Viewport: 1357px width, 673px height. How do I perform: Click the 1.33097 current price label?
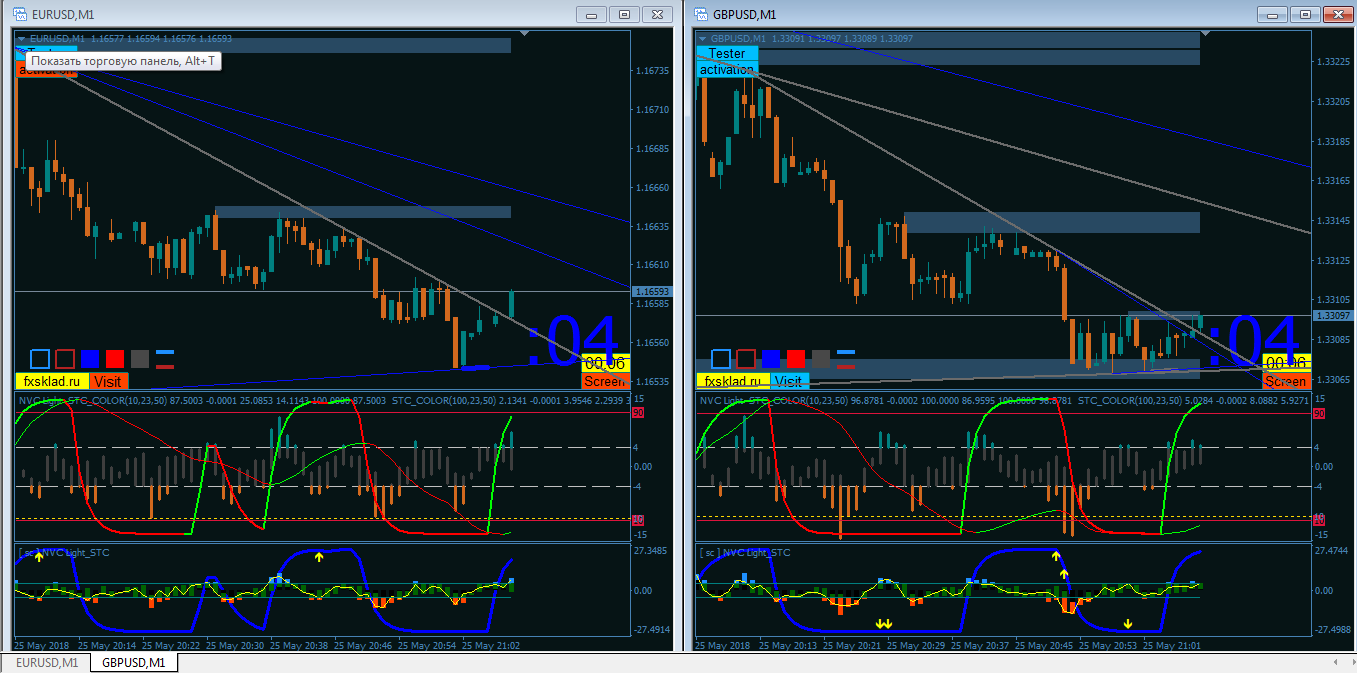[x=1333, y=316]
